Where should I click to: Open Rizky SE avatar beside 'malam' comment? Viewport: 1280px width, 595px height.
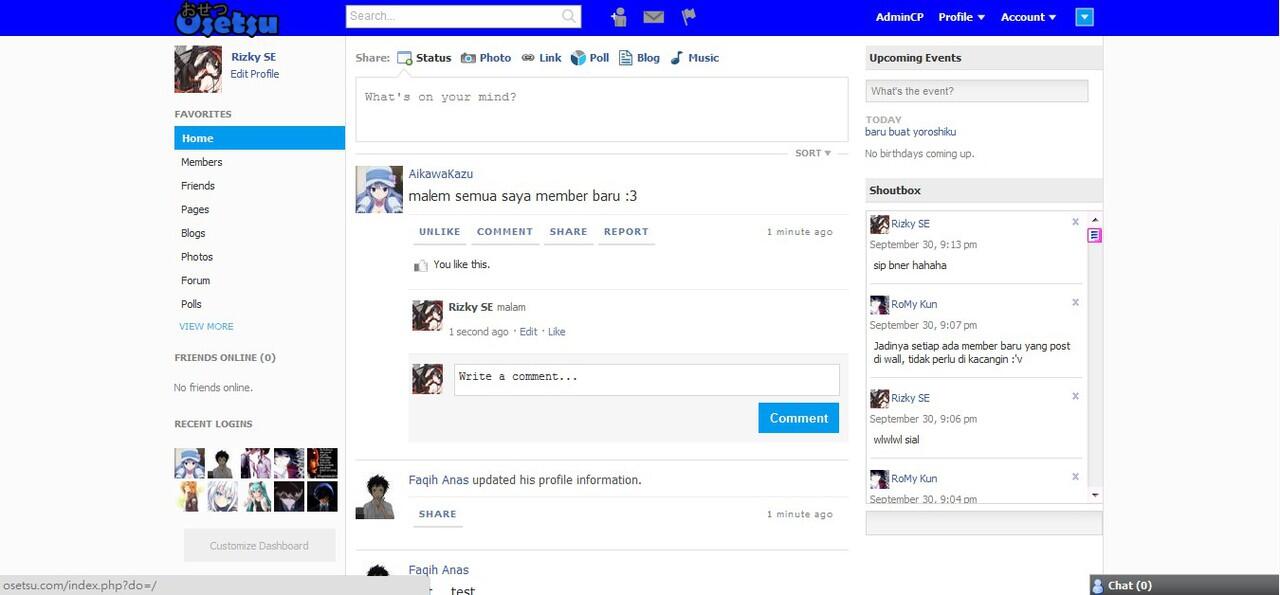(x=428, y=315)
